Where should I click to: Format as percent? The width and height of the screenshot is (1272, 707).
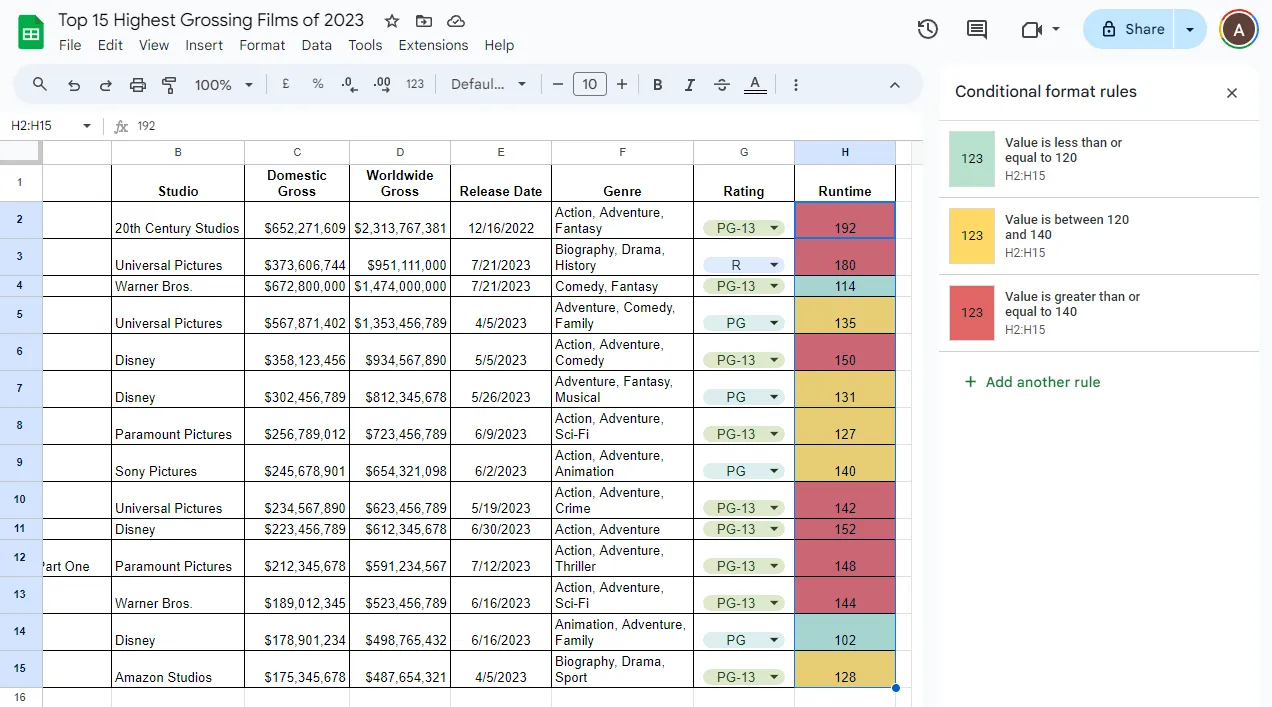click(x=318, y=85)
